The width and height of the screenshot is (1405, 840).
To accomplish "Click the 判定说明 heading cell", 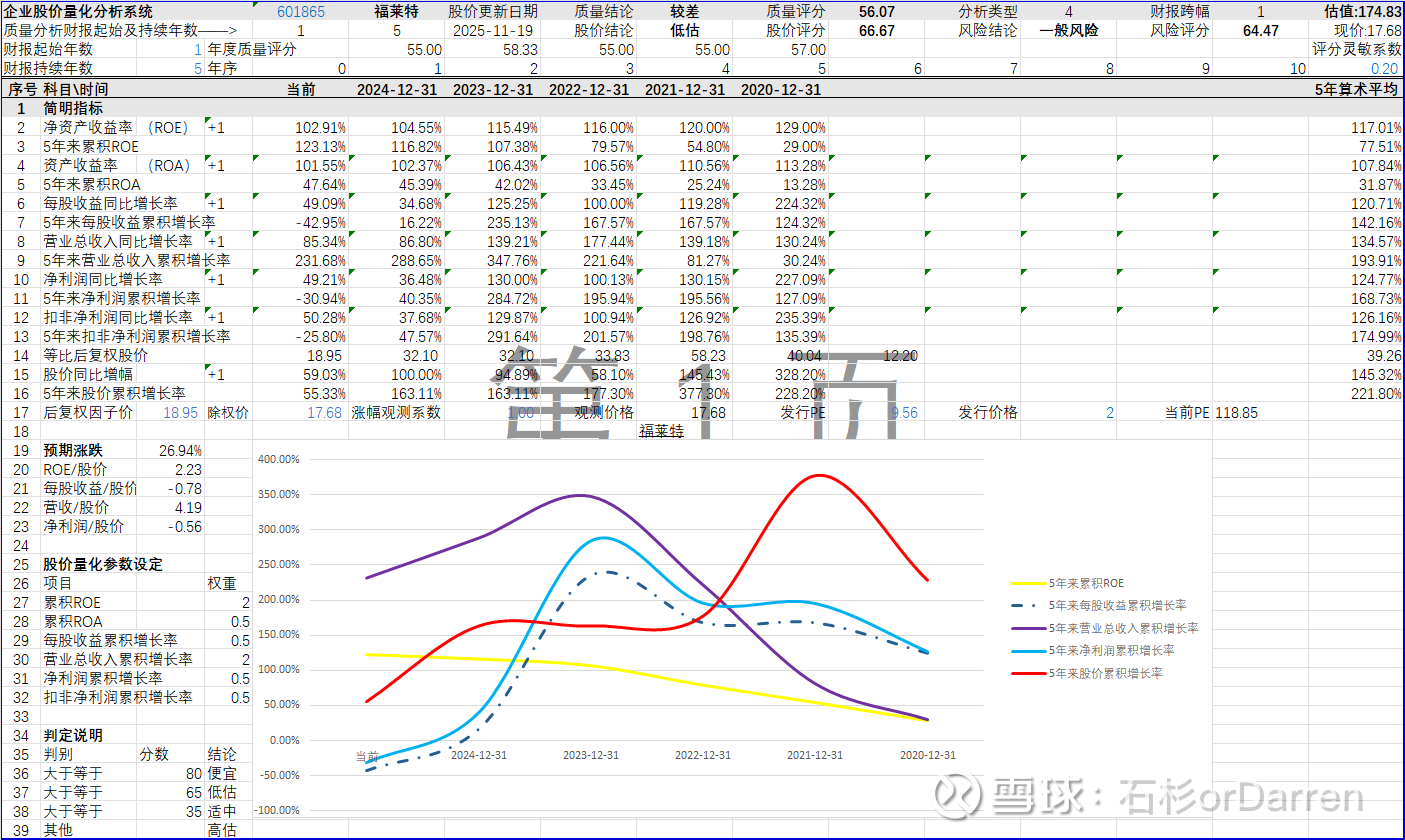I will click(73, 735).
